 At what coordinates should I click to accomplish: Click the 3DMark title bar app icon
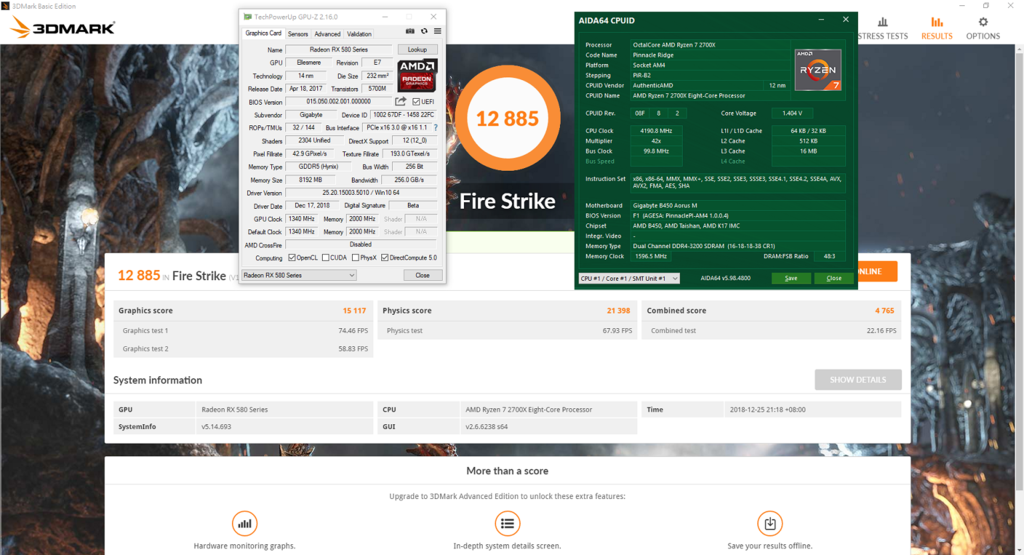[5, 6]
